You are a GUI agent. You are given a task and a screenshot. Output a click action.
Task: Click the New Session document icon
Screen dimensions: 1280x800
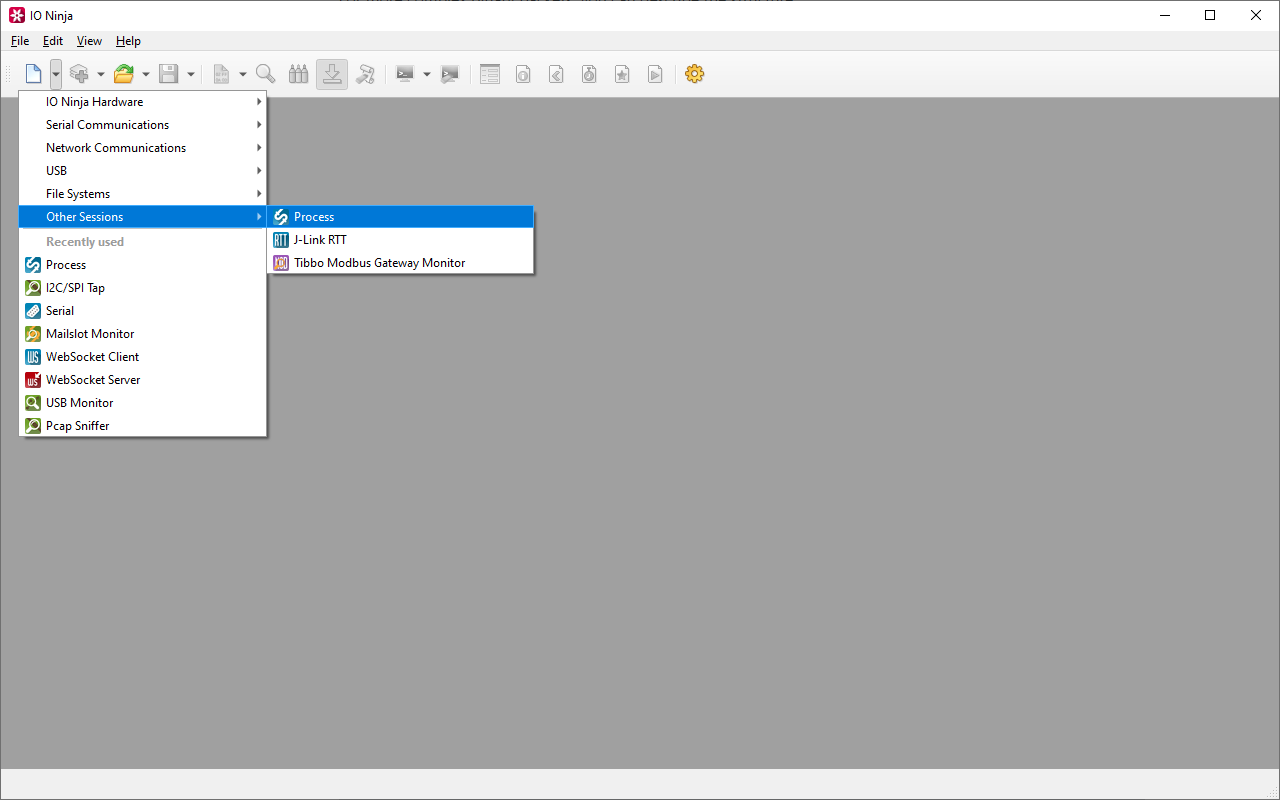pos(33,74)
